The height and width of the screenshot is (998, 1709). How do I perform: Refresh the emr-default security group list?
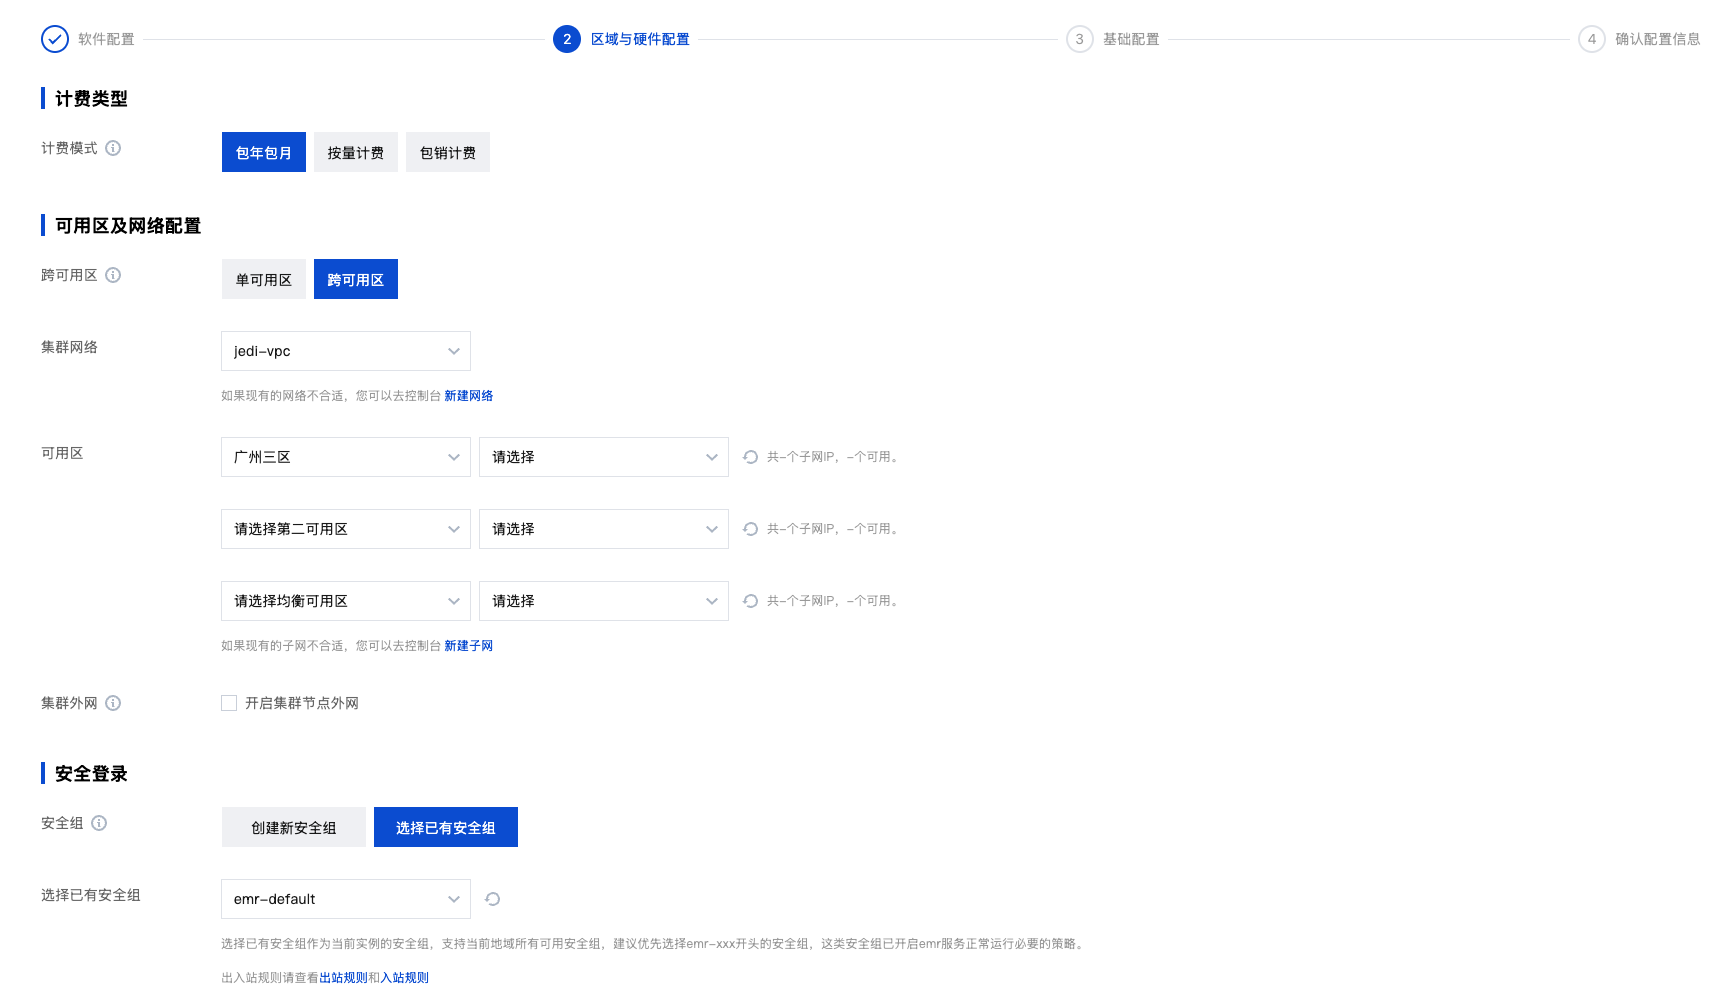(493, 899)
